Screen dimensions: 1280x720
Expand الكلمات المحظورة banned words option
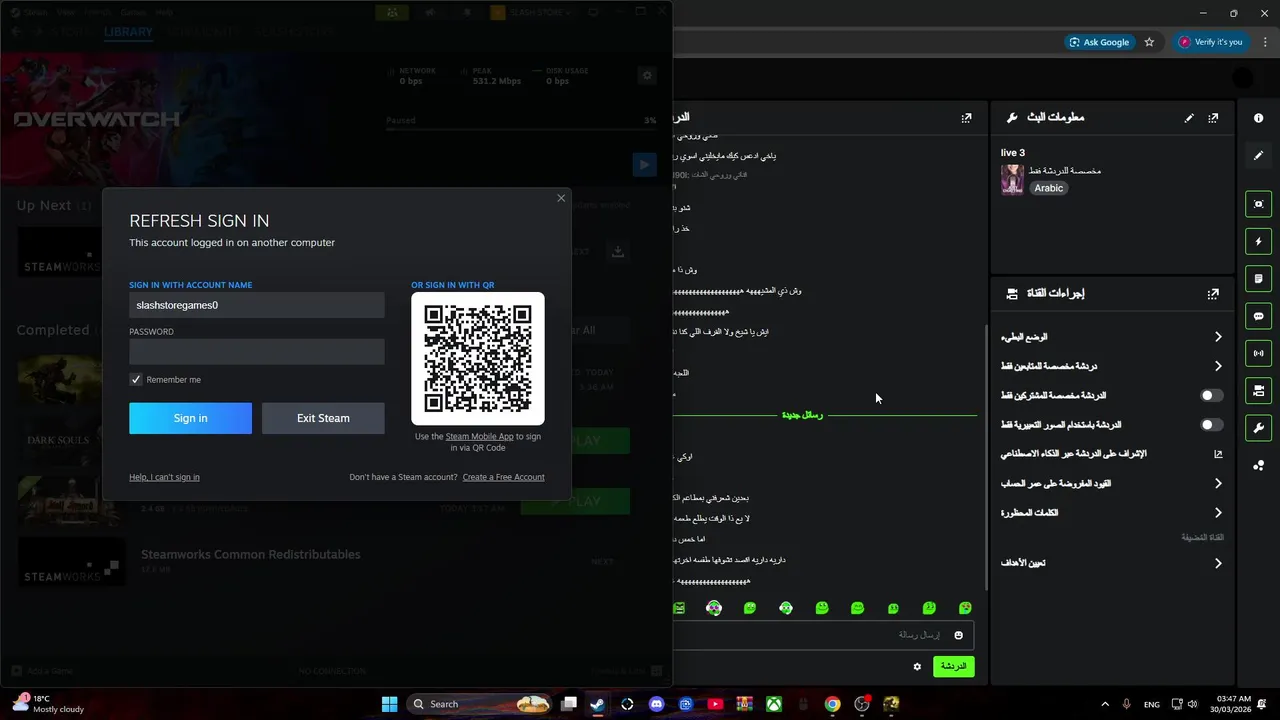tap(1112, 512)
